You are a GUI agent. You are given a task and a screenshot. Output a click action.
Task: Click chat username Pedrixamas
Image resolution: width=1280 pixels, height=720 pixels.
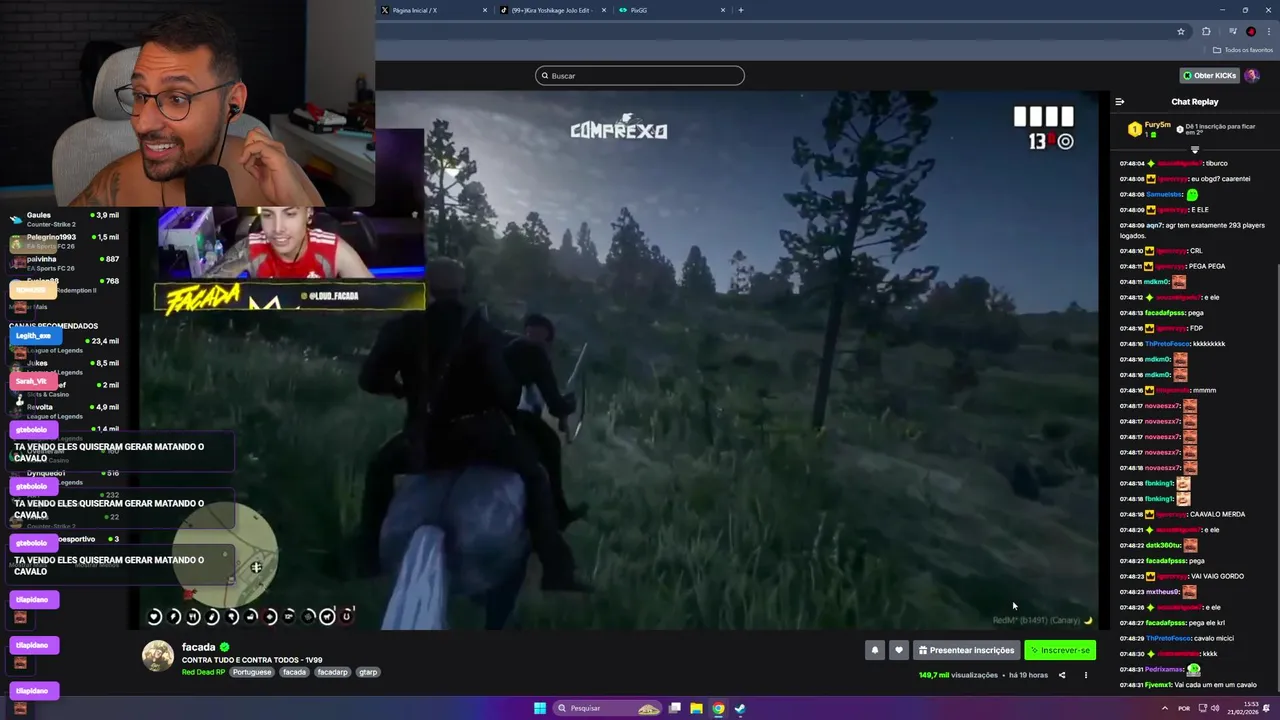pos(1164,669)
